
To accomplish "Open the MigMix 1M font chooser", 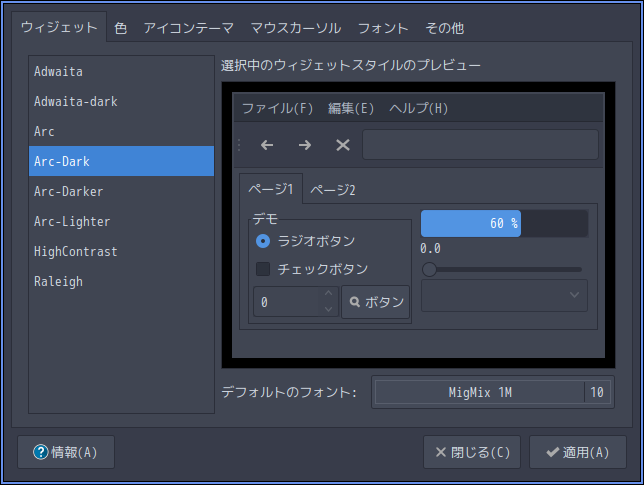I will (493, 392).
